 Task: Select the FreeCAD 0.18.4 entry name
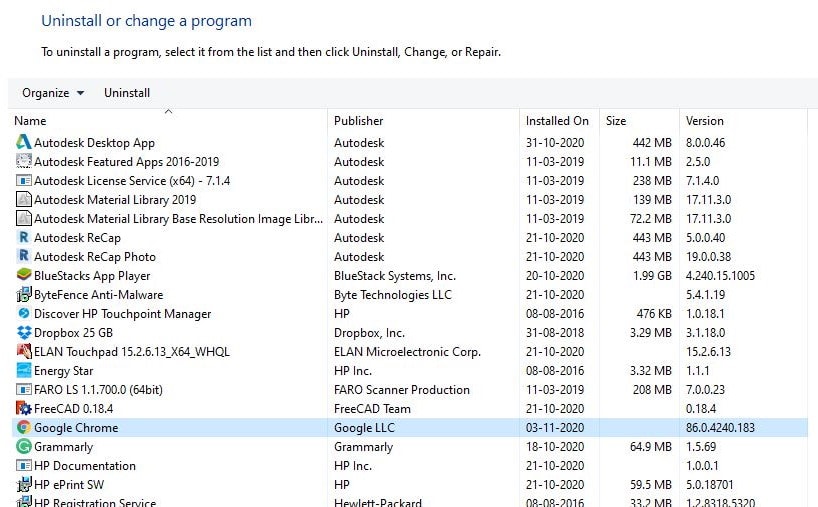pos(74,408)
